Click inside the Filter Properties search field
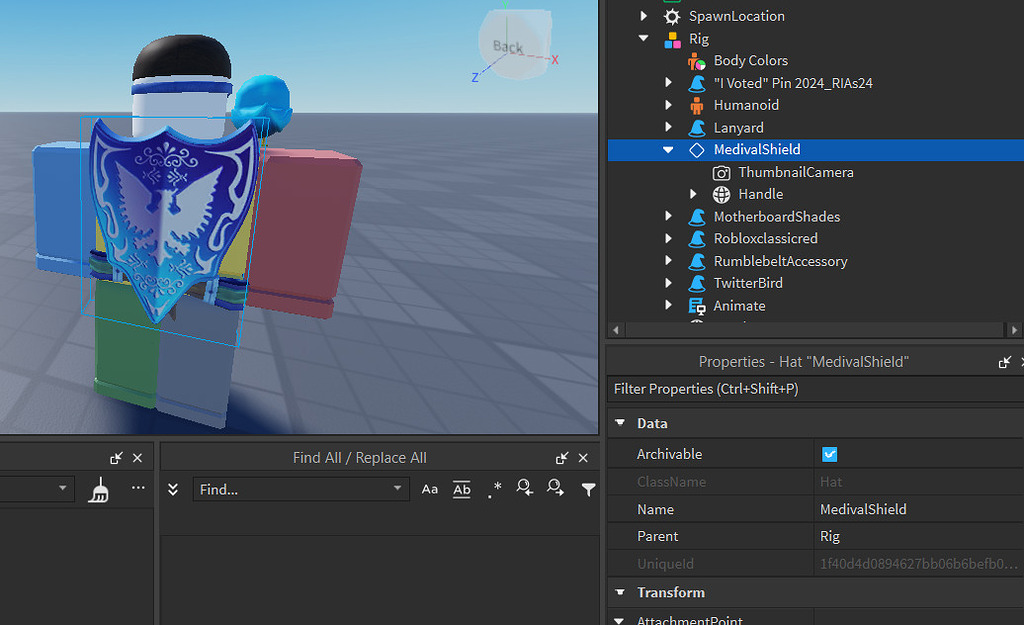This screenshot has height=625, width=1024. coord(750,389)
